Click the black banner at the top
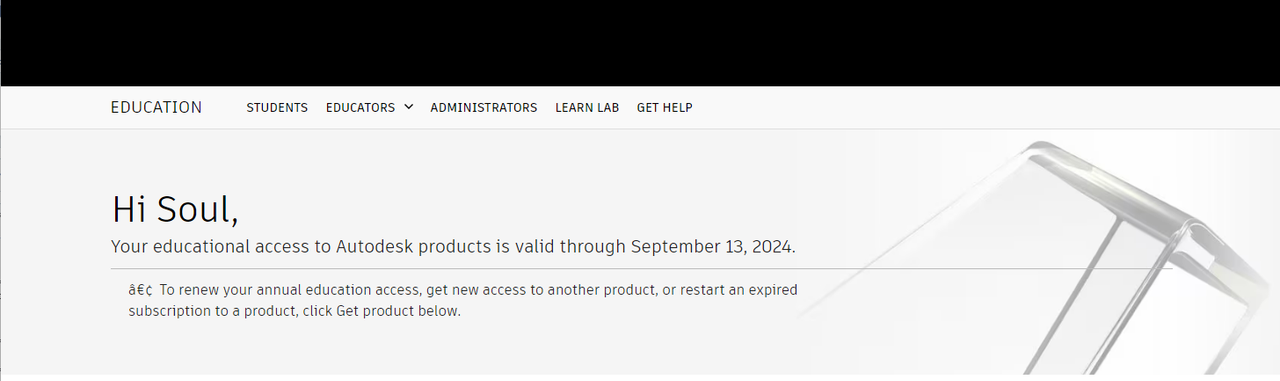 640,43
